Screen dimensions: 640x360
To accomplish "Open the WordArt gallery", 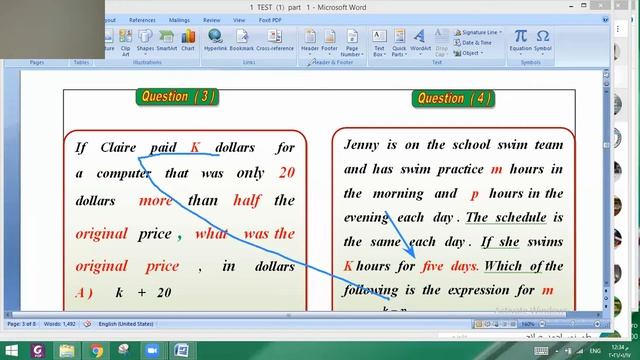I will 420,42.
